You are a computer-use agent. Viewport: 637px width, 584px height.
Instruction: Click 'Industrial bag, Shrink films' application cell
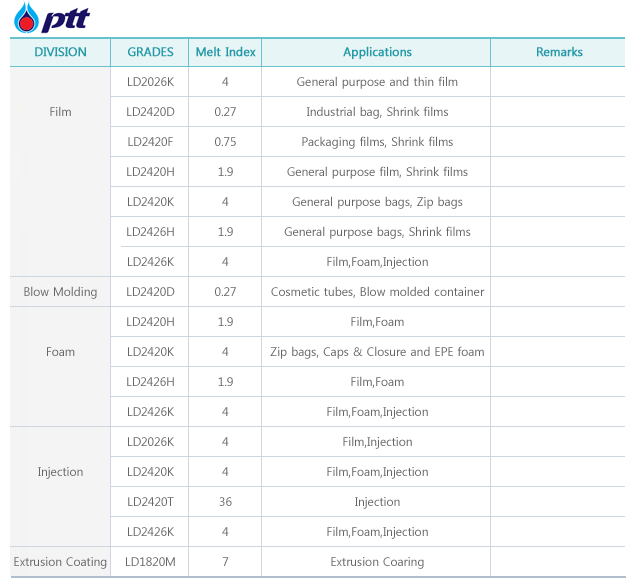click(377, 112)
